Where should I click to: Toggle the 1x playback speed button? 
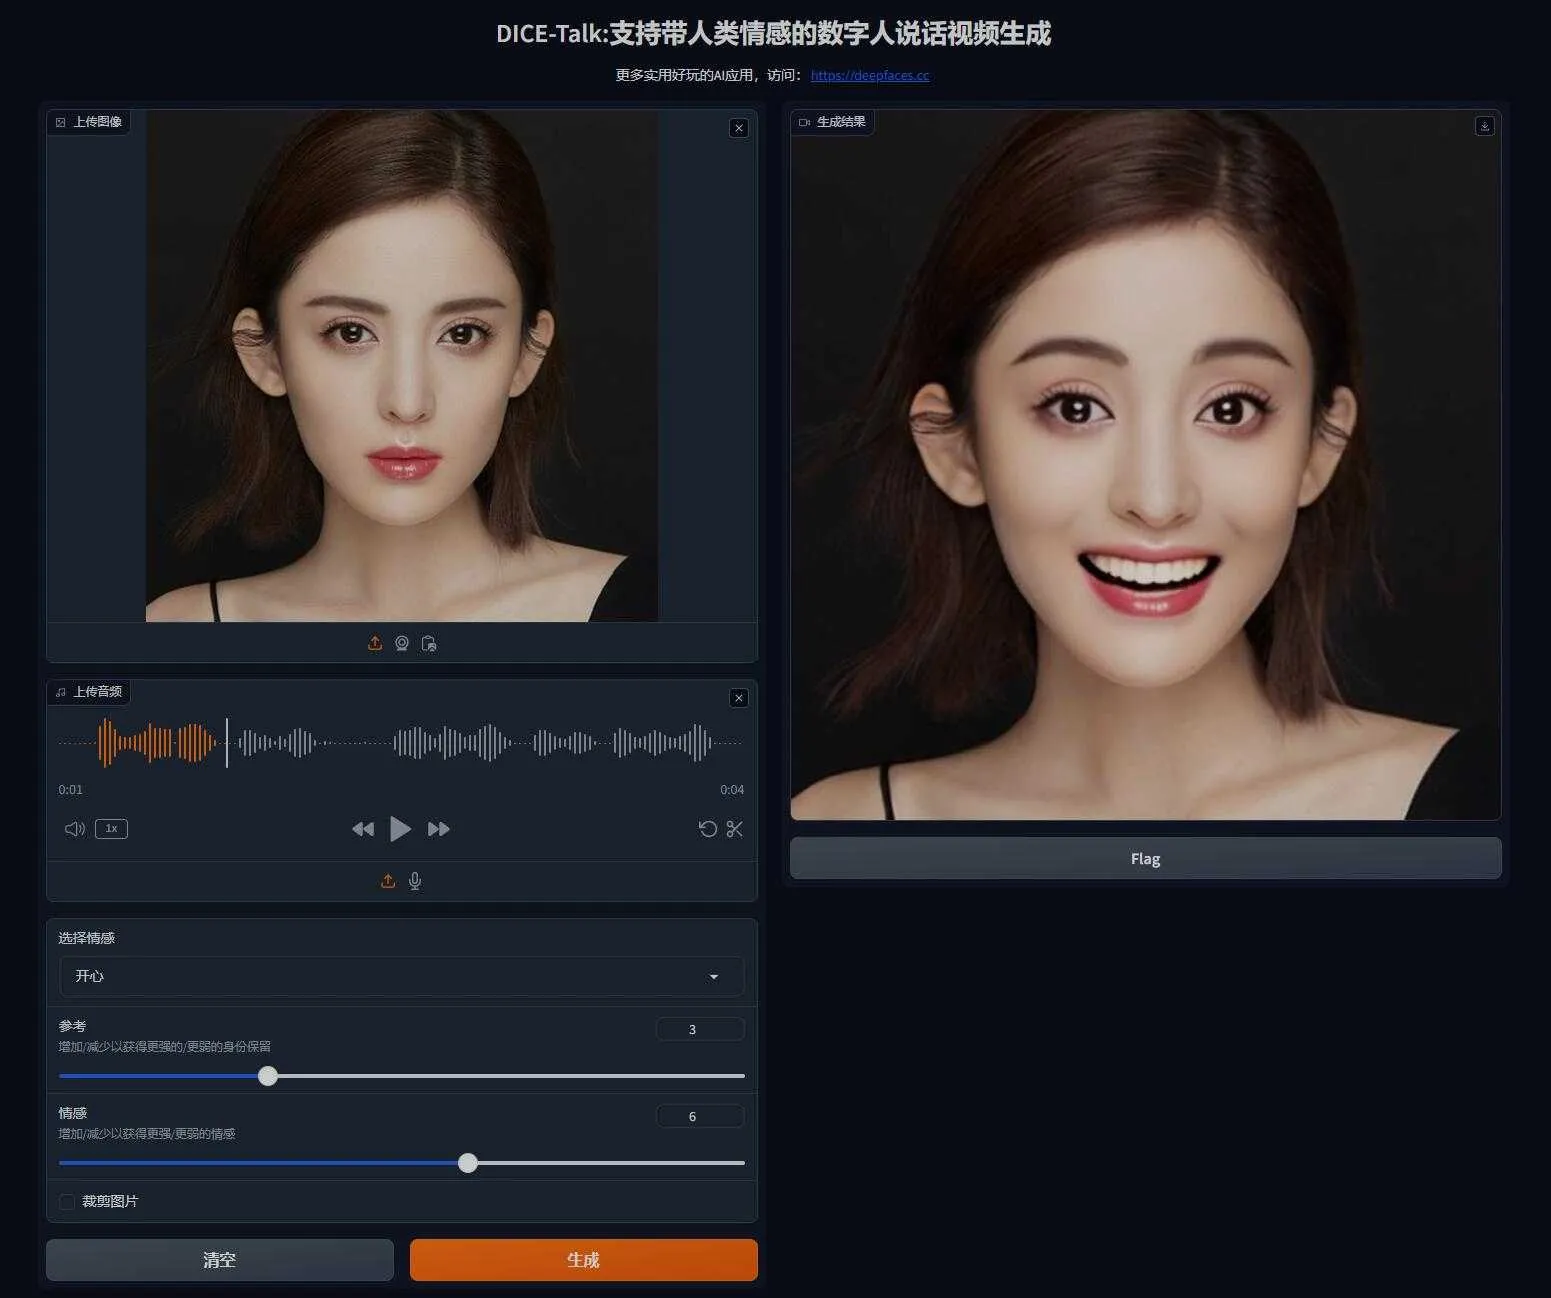(x=111, y=829)
